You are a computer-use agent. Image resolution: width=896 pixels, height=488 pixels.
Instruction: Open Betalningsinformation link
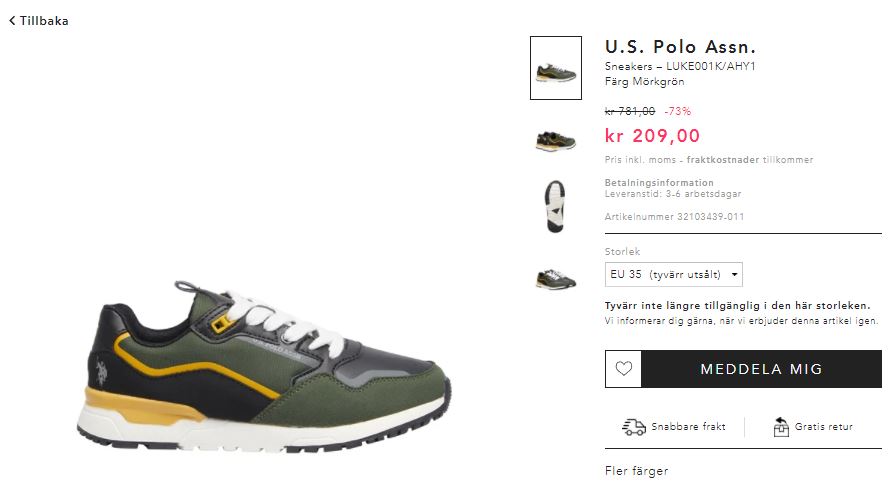point(659,182)
